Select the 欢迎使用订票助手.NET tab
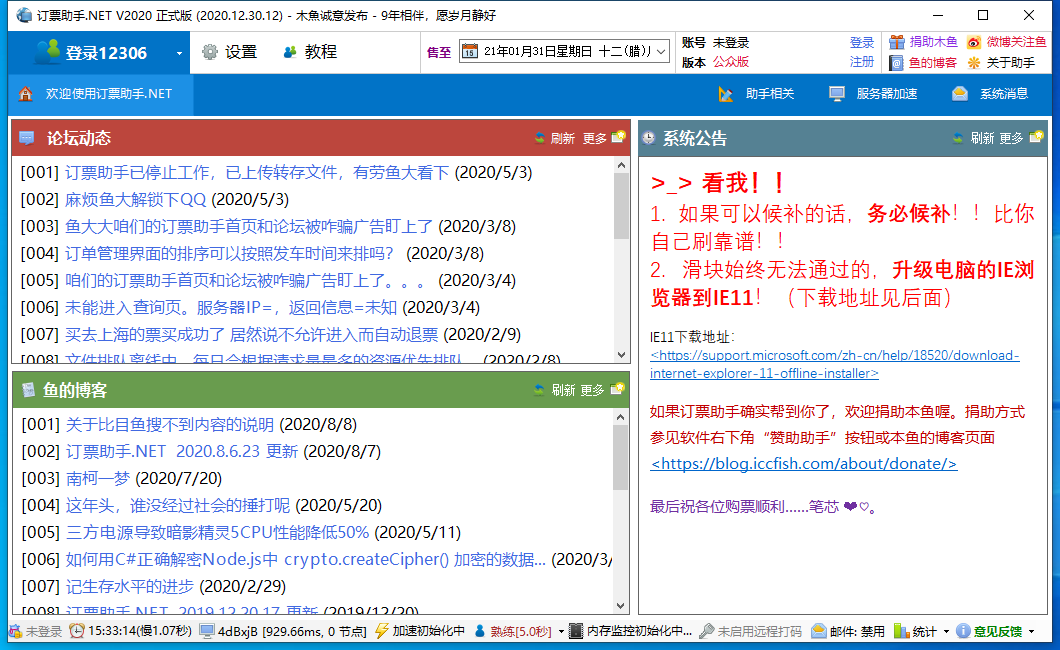 coord(101,94)
